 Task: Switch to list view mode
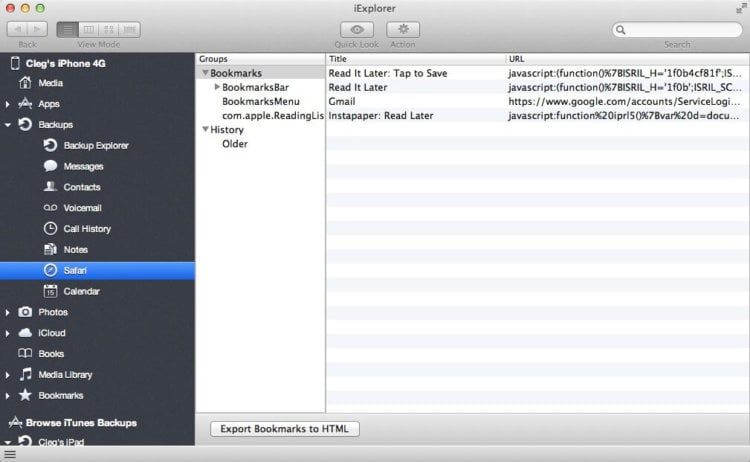[67, 29]
